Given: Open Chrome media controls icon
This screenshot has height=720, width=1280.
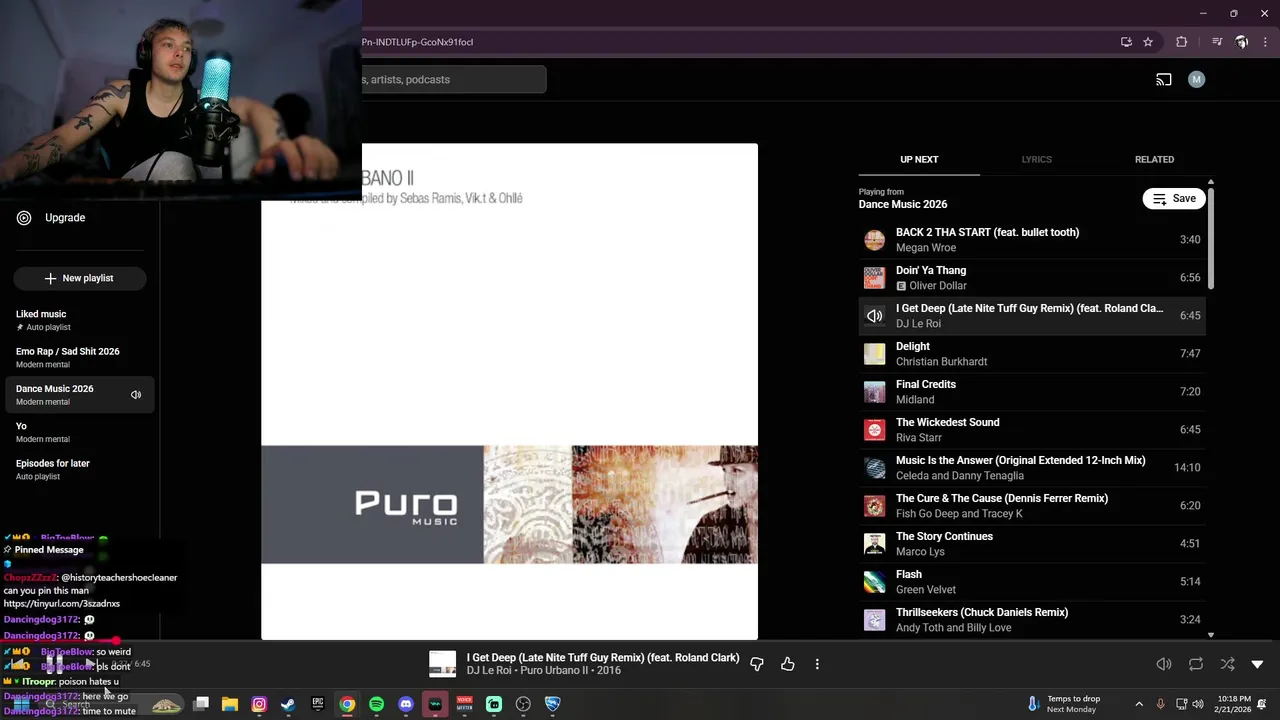Looking at the screenshot, I should point(1217,42).
